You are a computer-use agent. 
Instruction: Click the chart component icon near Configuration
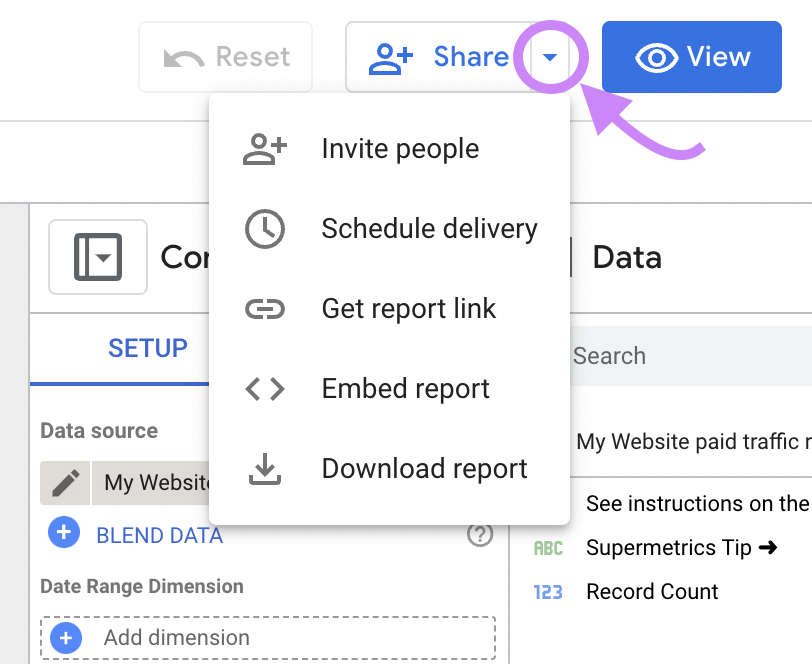tap(97, 257)
